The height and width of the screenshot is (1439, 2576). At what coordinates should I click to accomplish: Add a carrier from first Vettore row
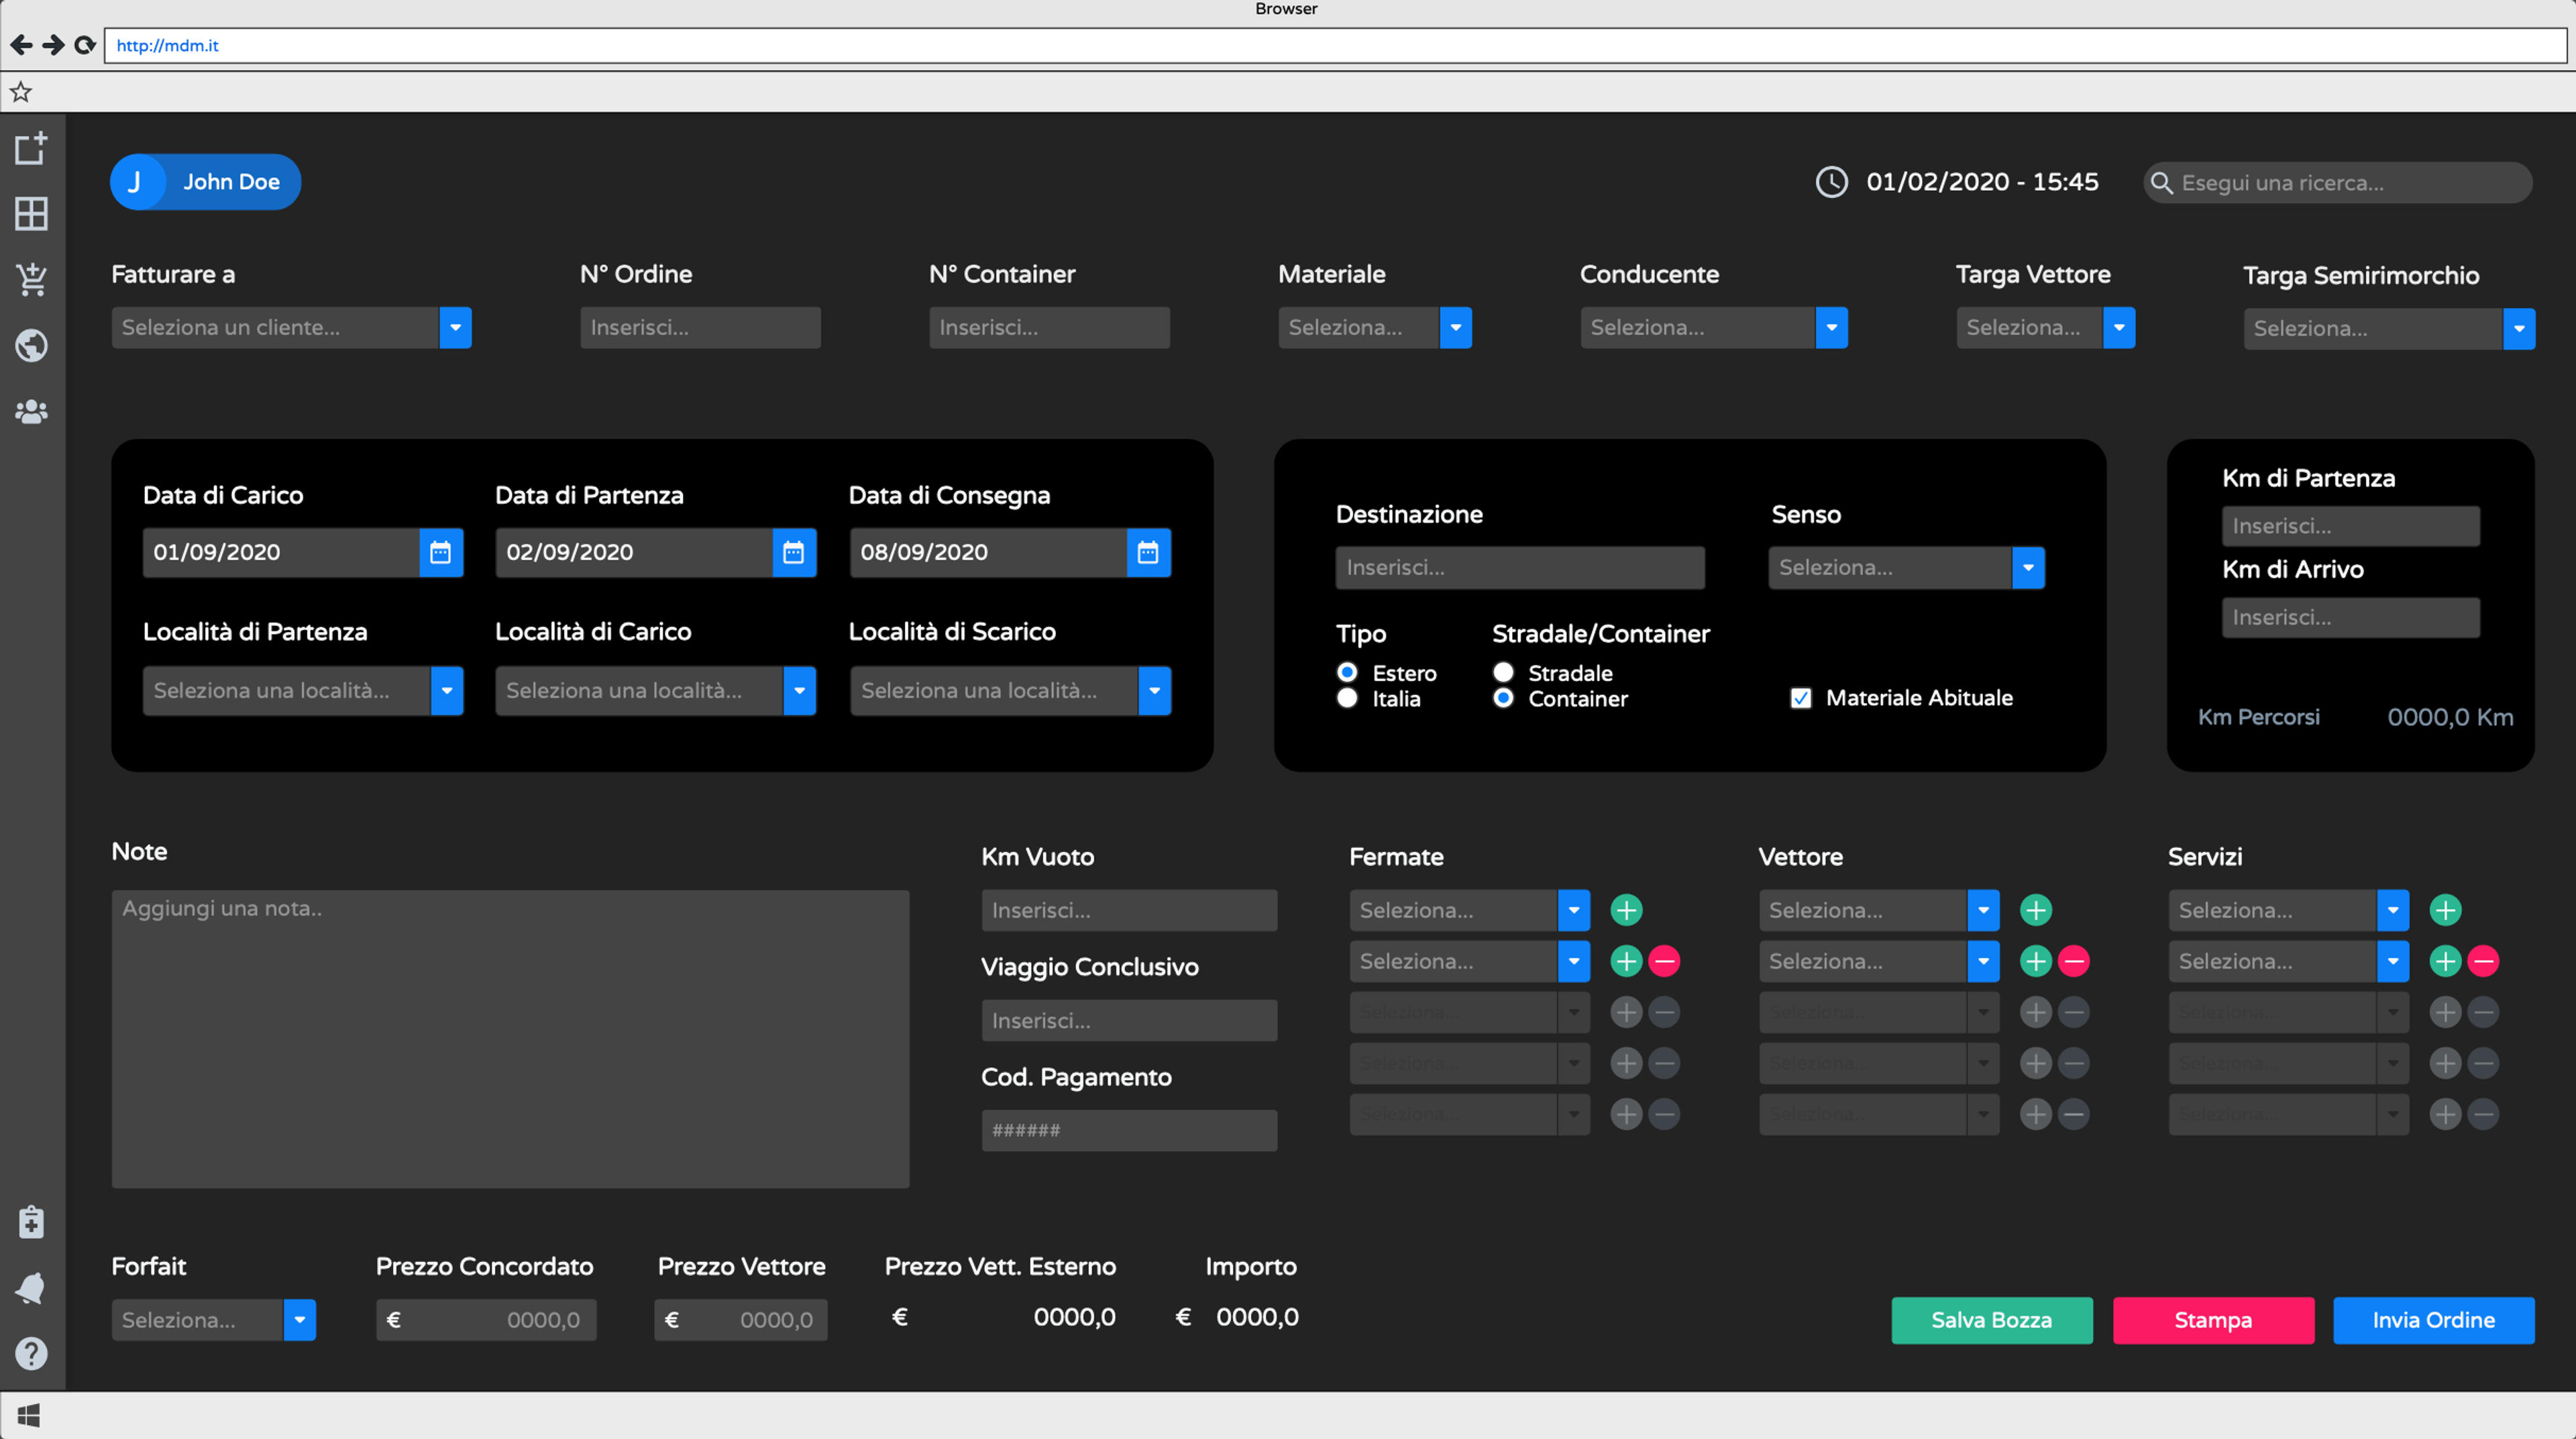(x=2036, y=910)
